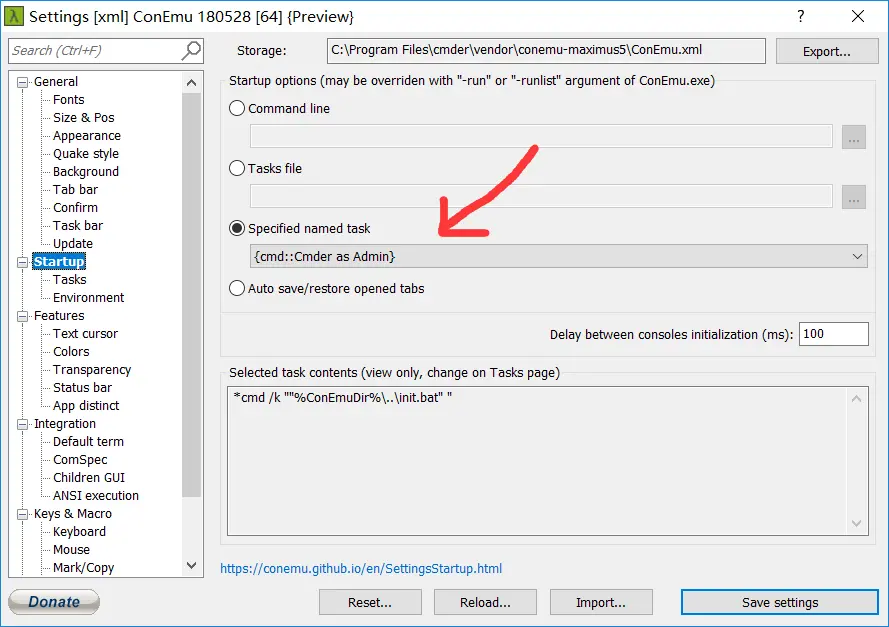The width and height of the screenshot is (889, 627).
Task: Select Tab bar in the tree
Action: pyautogui.click(x=75, y=190)
